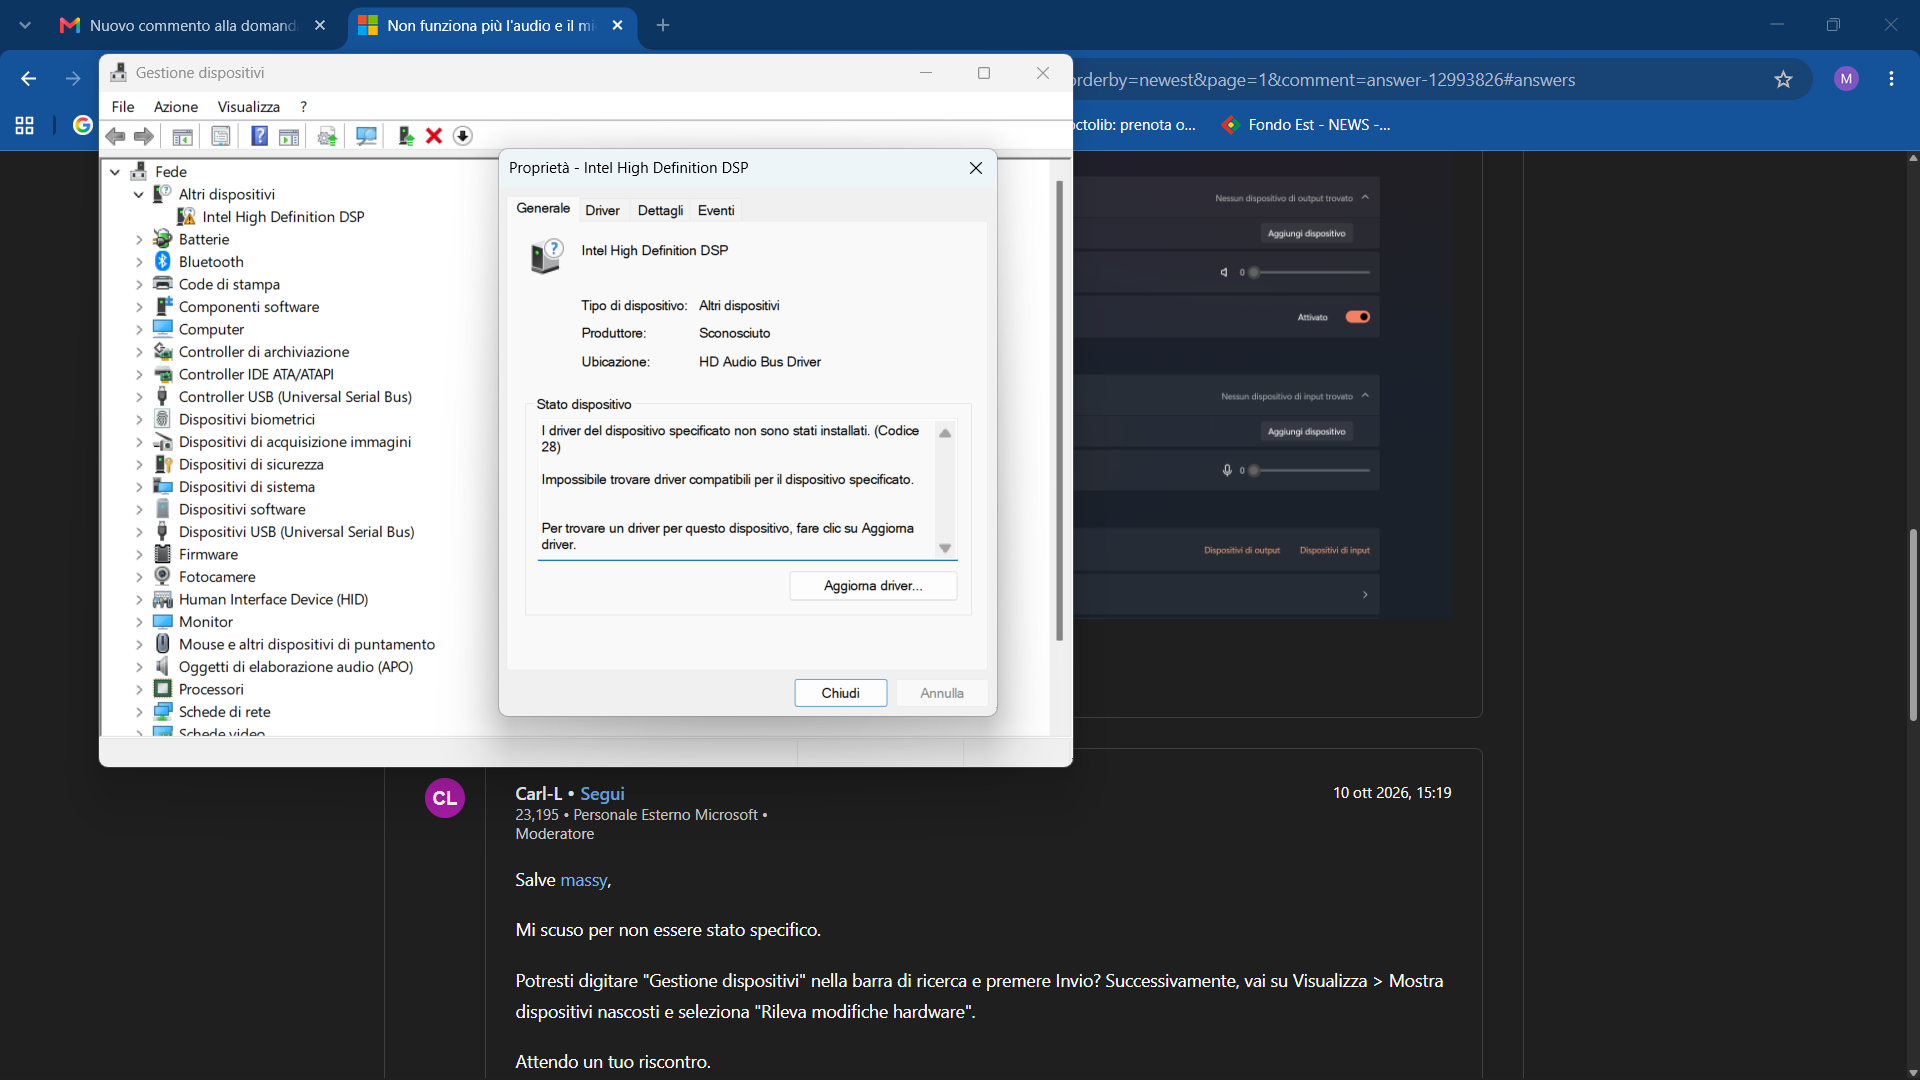1920x1080 pixels.
Task: Expand the Processori category
Action: 139,690
